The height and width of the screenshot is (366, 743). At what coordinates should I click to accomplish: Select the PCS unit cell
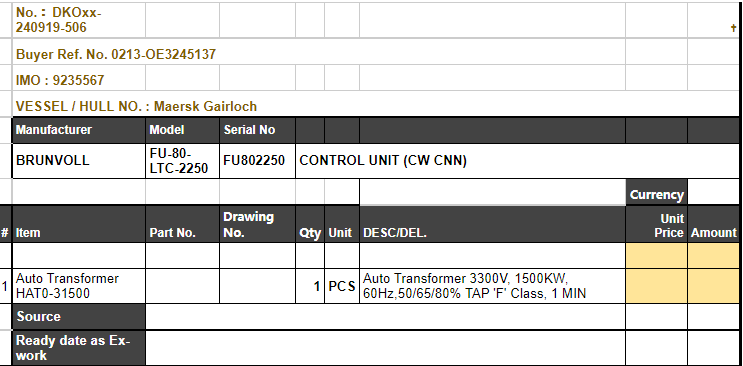pyautogui.click(x=342, y=286)
